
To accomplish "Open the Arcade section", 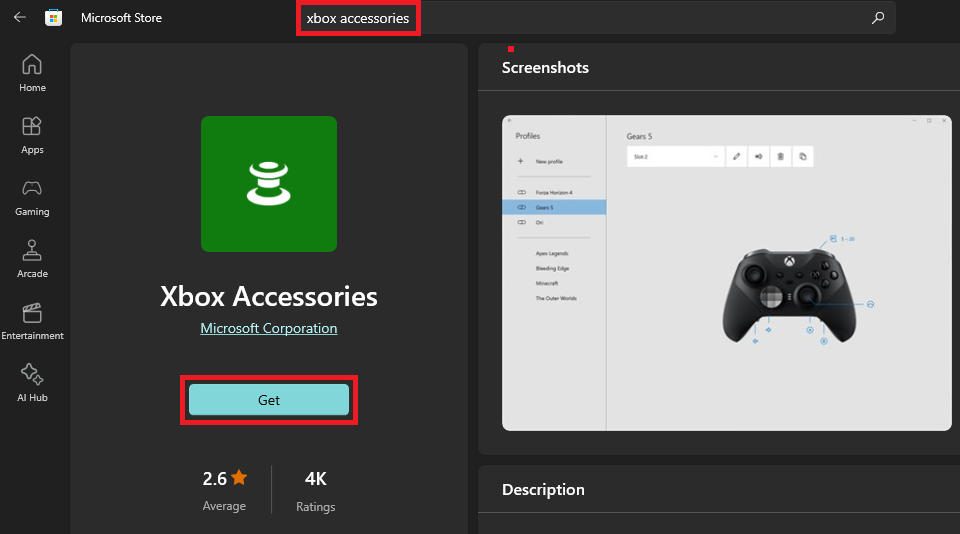I will tap(32, 259).
